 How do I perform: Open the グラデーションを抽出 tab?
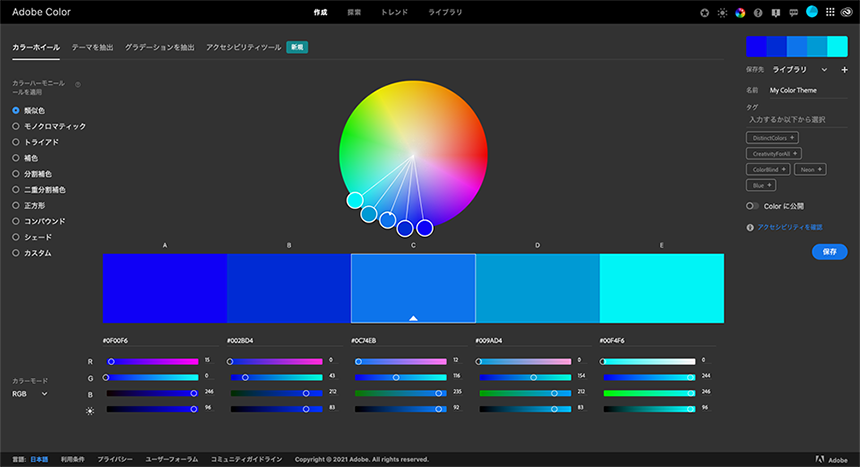click(160, 48)
